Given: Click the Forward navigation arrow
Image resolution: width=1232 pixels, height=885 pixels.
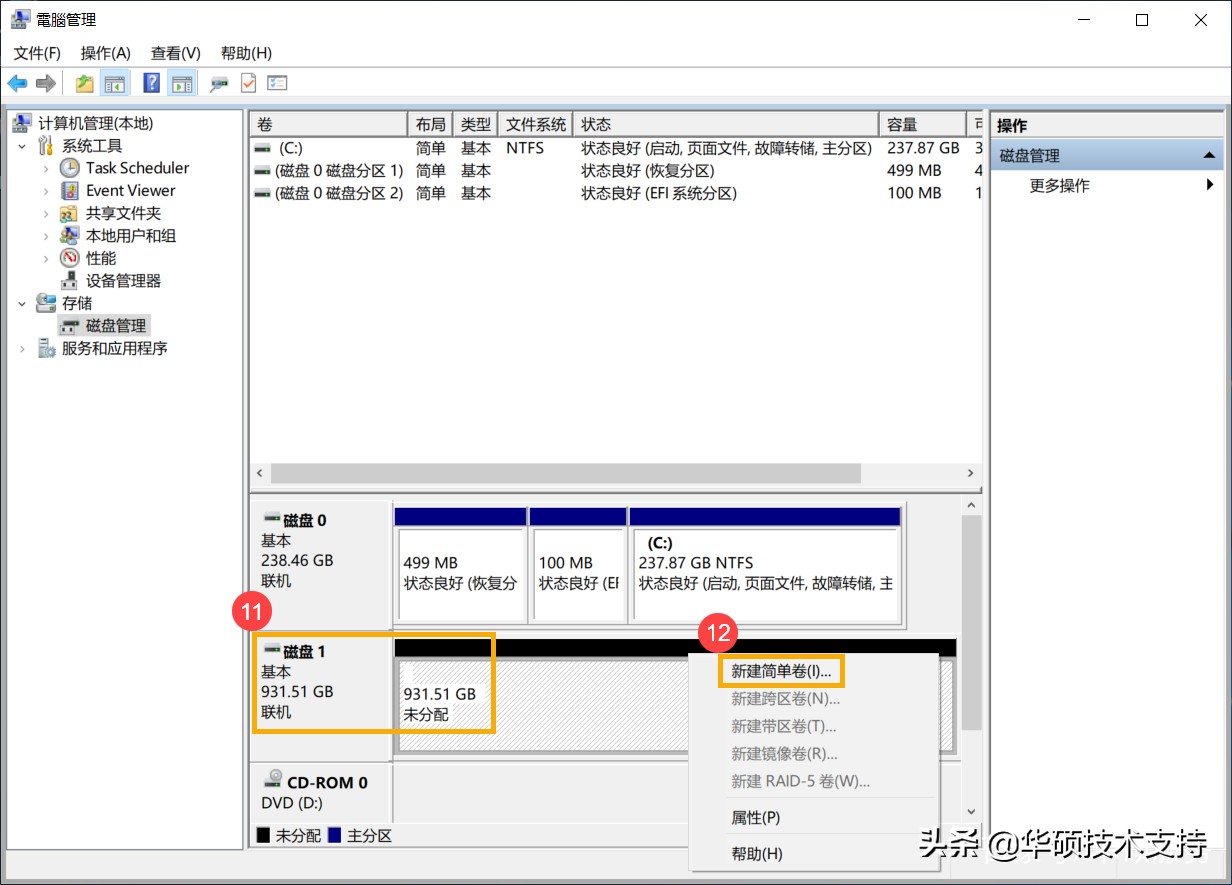Looking at the screenshot, I should click(45, 83).
